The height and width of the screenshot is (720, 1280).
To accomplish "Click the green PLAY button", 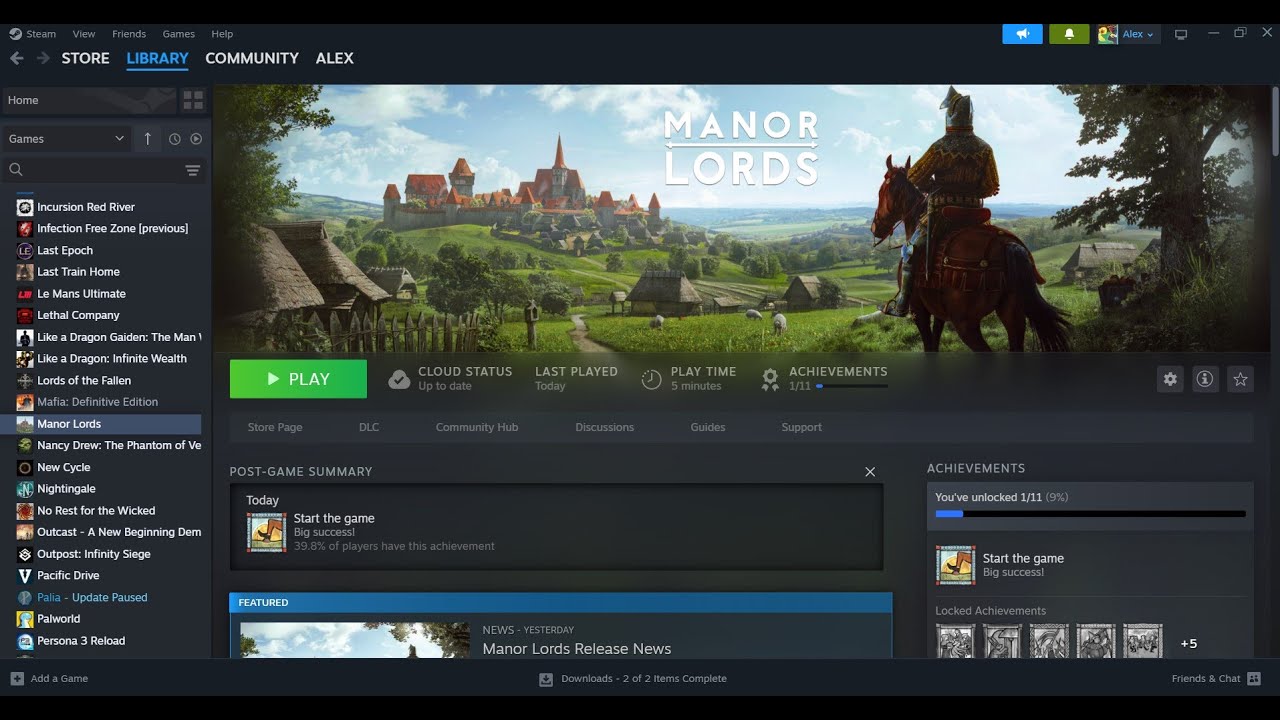I will (298, 379).
